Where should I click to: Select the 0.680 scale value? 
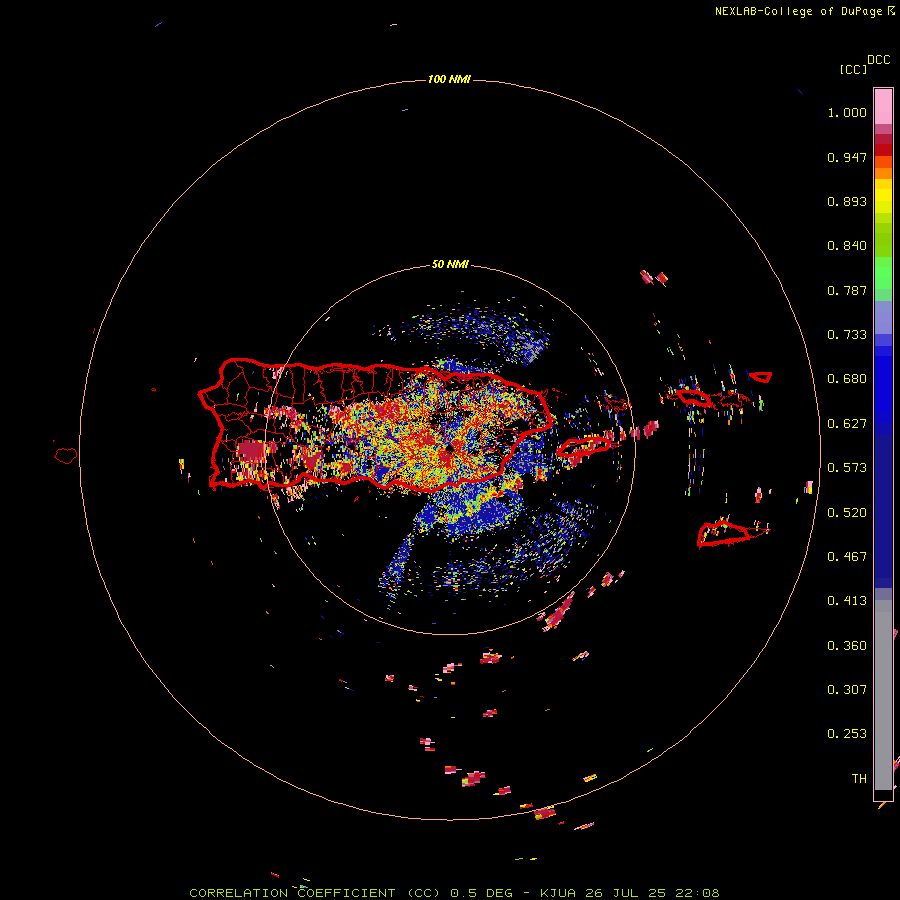tap(847, 379)
